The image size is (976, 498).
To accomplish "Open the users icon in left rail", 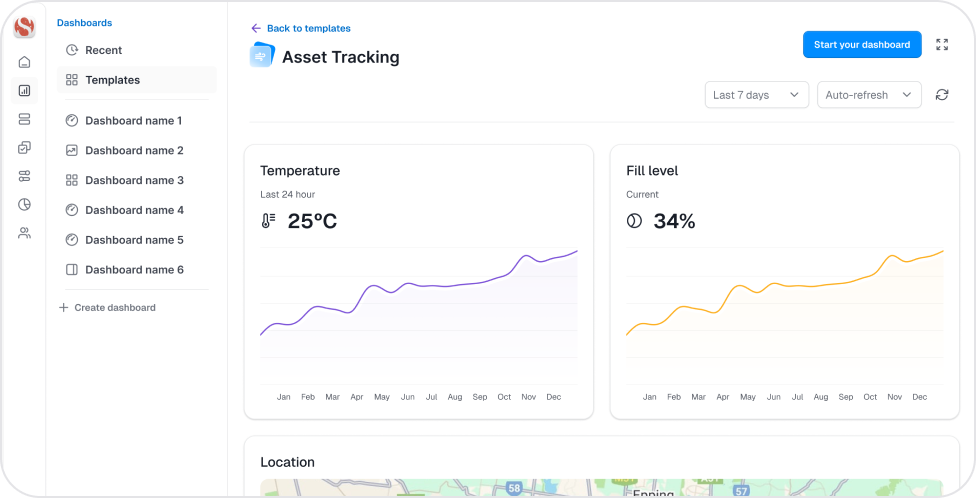I will pyautogui.click(x=24, y=233).
